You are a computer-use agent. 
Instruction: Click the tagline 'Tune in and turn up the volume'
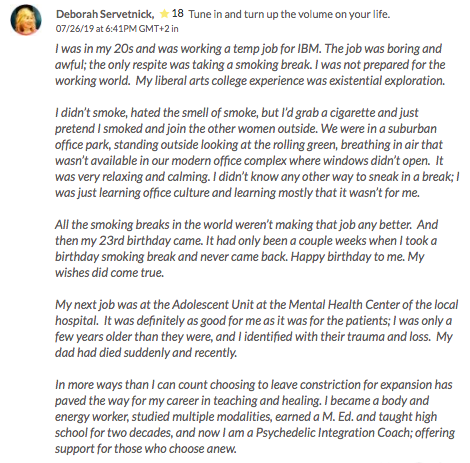289,14
